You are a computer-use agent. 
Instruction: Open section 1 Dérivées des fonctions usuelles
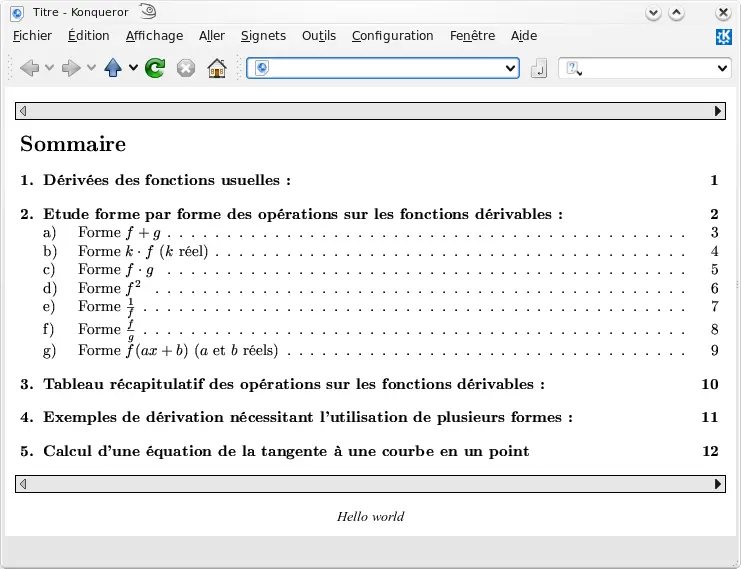click(167, 181)
